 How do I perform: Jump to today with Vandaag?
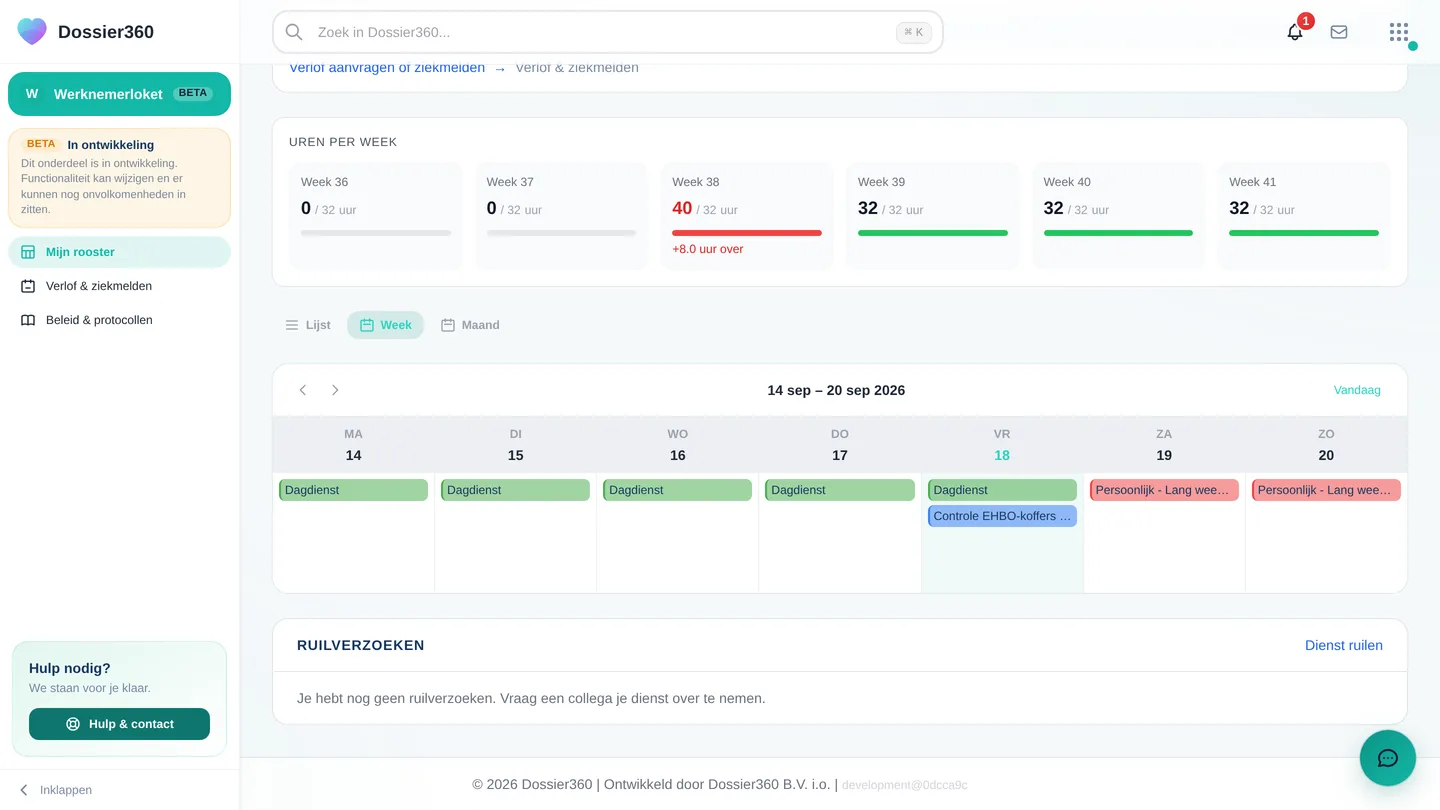1357,390
